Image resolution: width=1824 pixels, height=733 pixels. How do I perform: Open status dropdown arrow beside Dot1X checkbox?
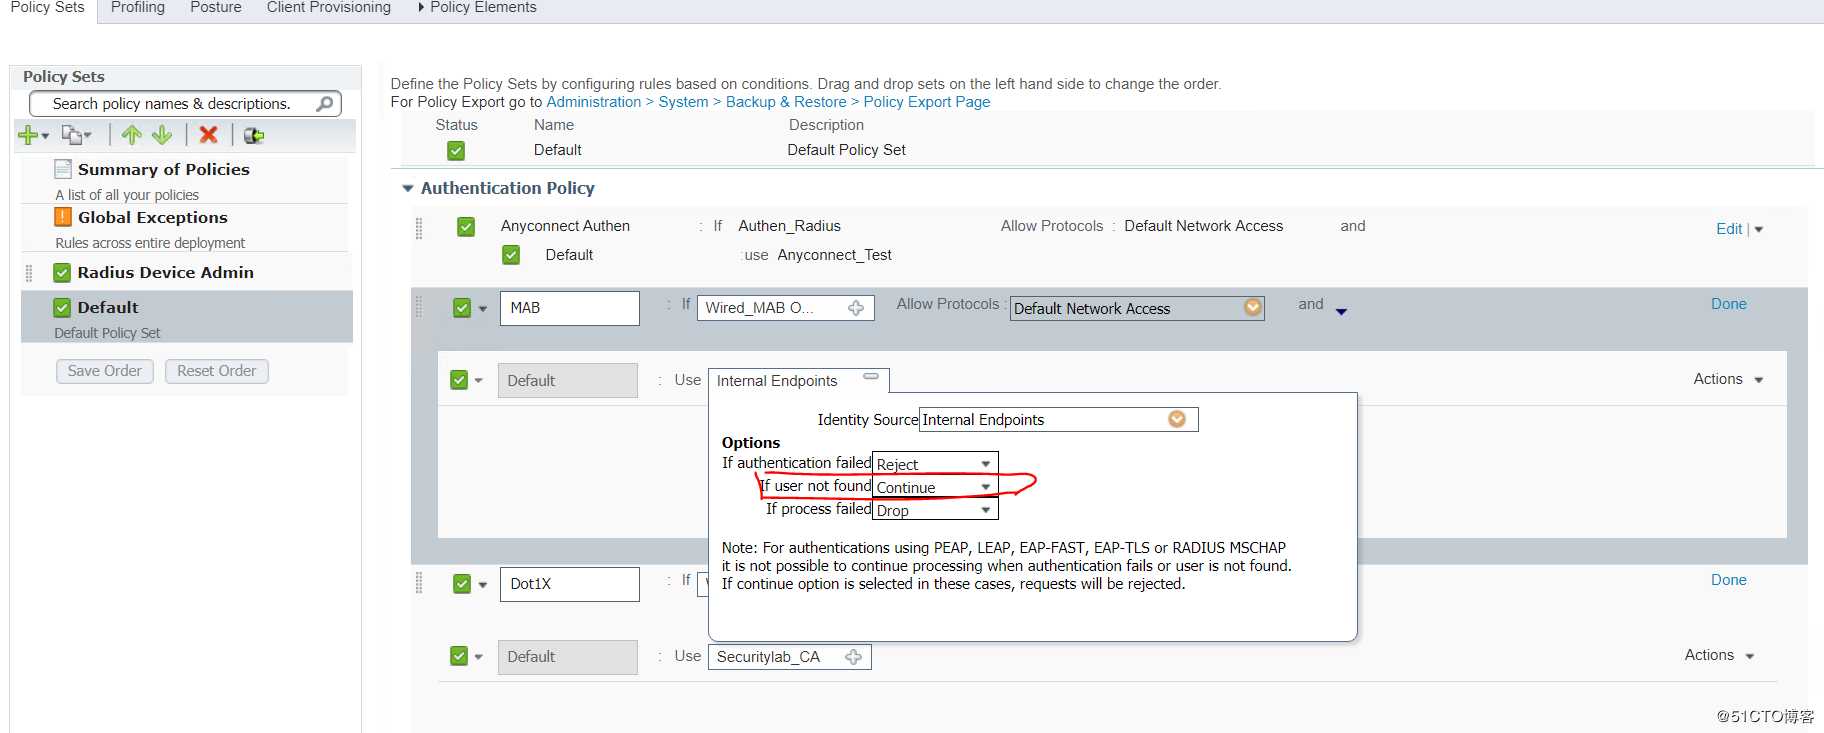[483, 585]
